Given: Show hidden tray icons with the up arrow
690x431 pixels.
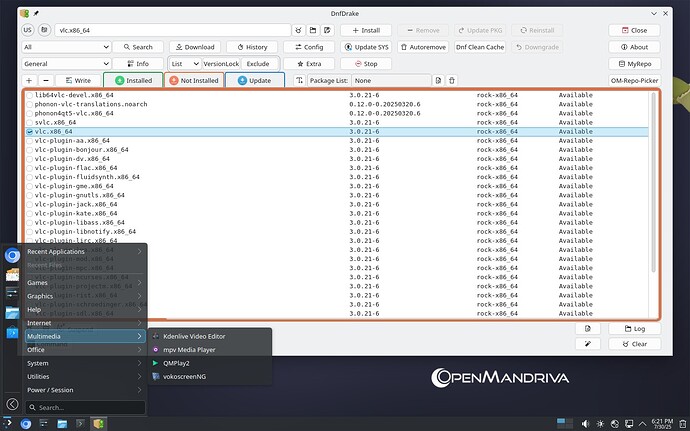Looking at the screenshot, I should click(643, 424).
